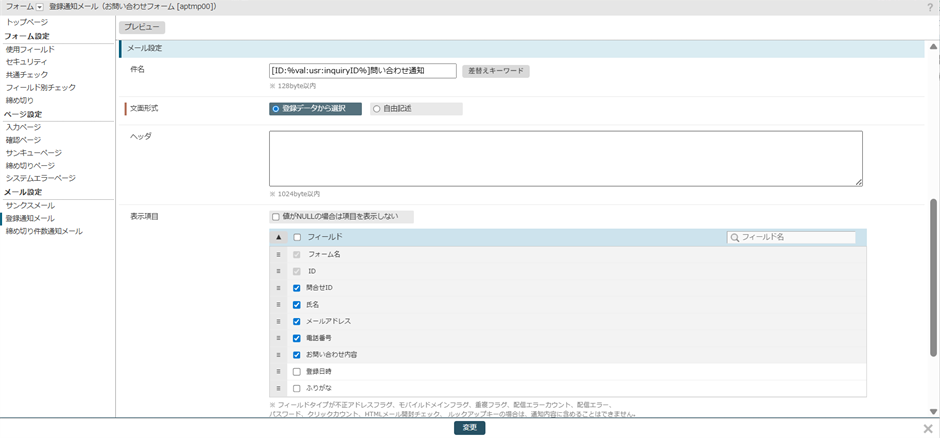
Task: Uncheck the メールアドレス checkbox
Action: [297, 321]
